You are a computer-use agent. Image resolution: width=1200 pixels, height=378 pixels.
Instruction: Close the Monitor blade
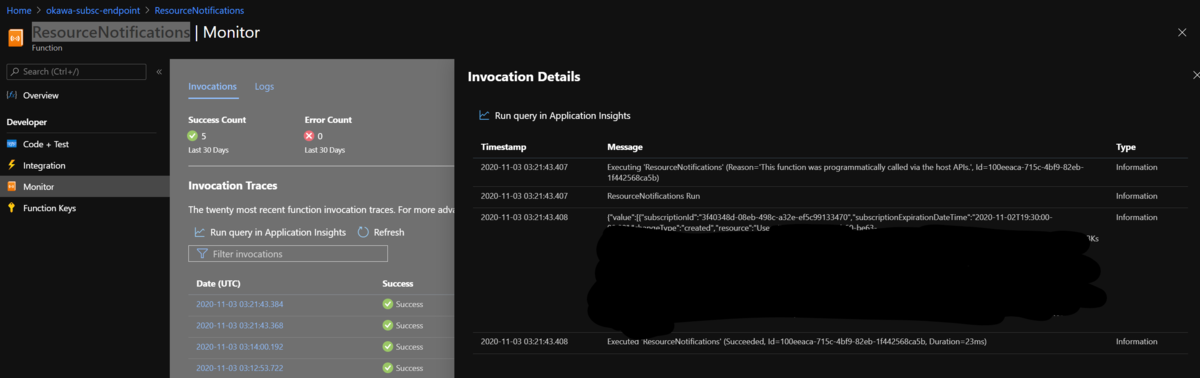point(1183,32)
